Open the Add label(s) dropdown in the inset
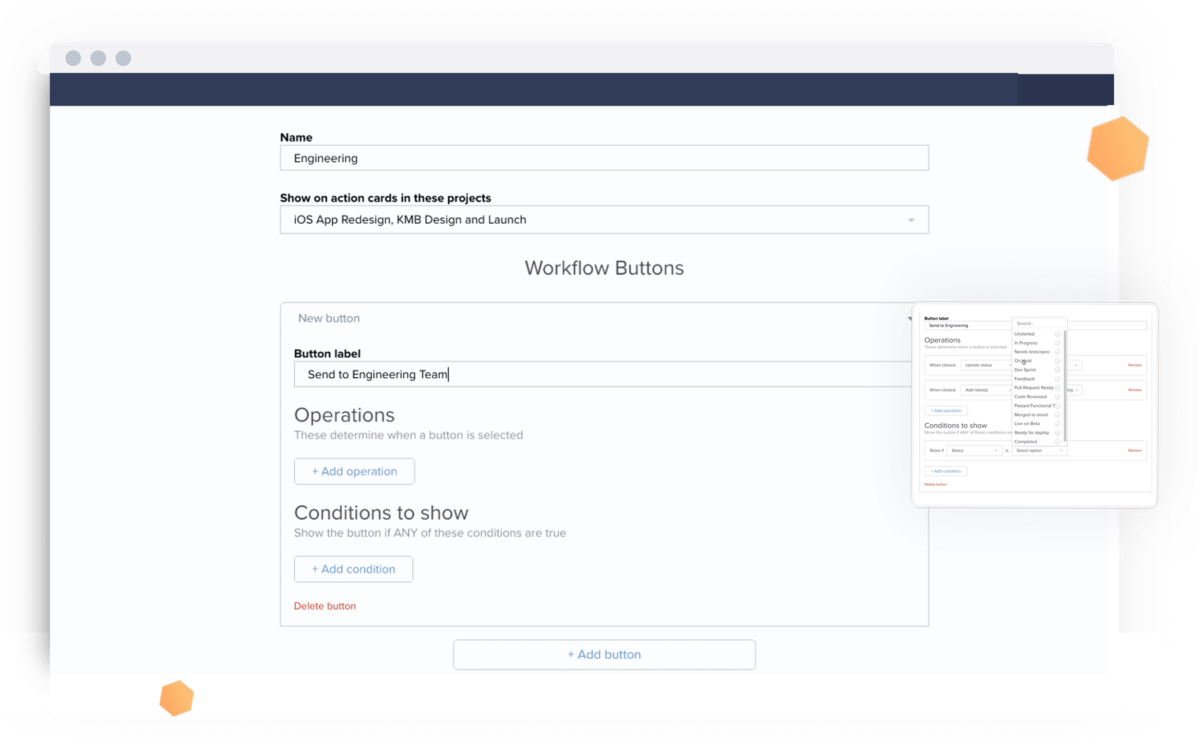1200x753 pixels. pyautogui.click(x=986, y=390)
